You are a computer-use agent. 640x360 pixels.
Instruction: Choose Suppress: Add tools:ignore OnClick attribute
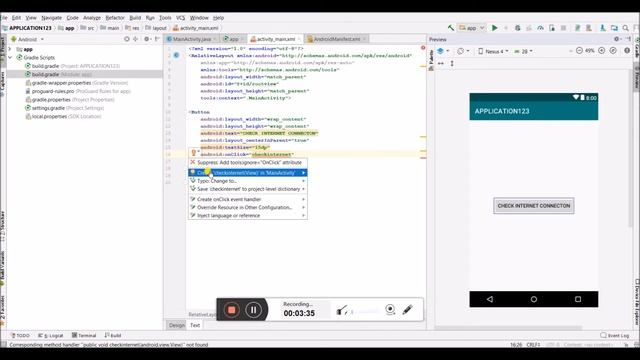click(248, 162)
